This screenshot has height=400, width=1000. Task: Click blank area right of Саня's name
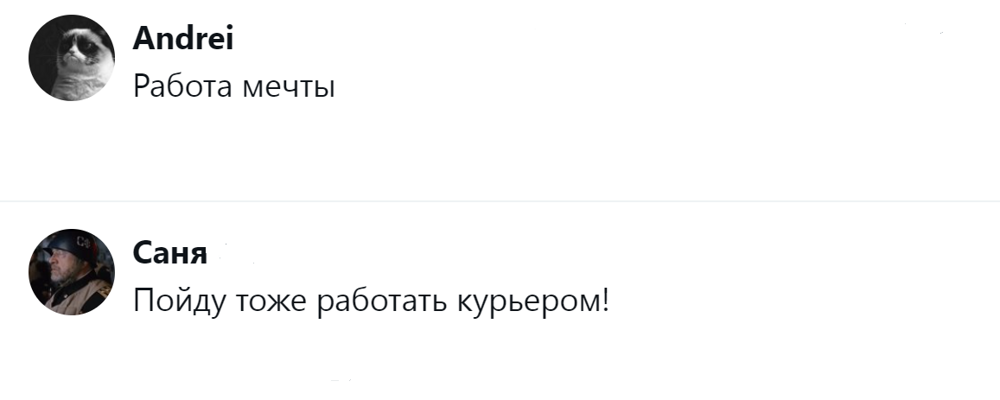[x=574, y=253]
